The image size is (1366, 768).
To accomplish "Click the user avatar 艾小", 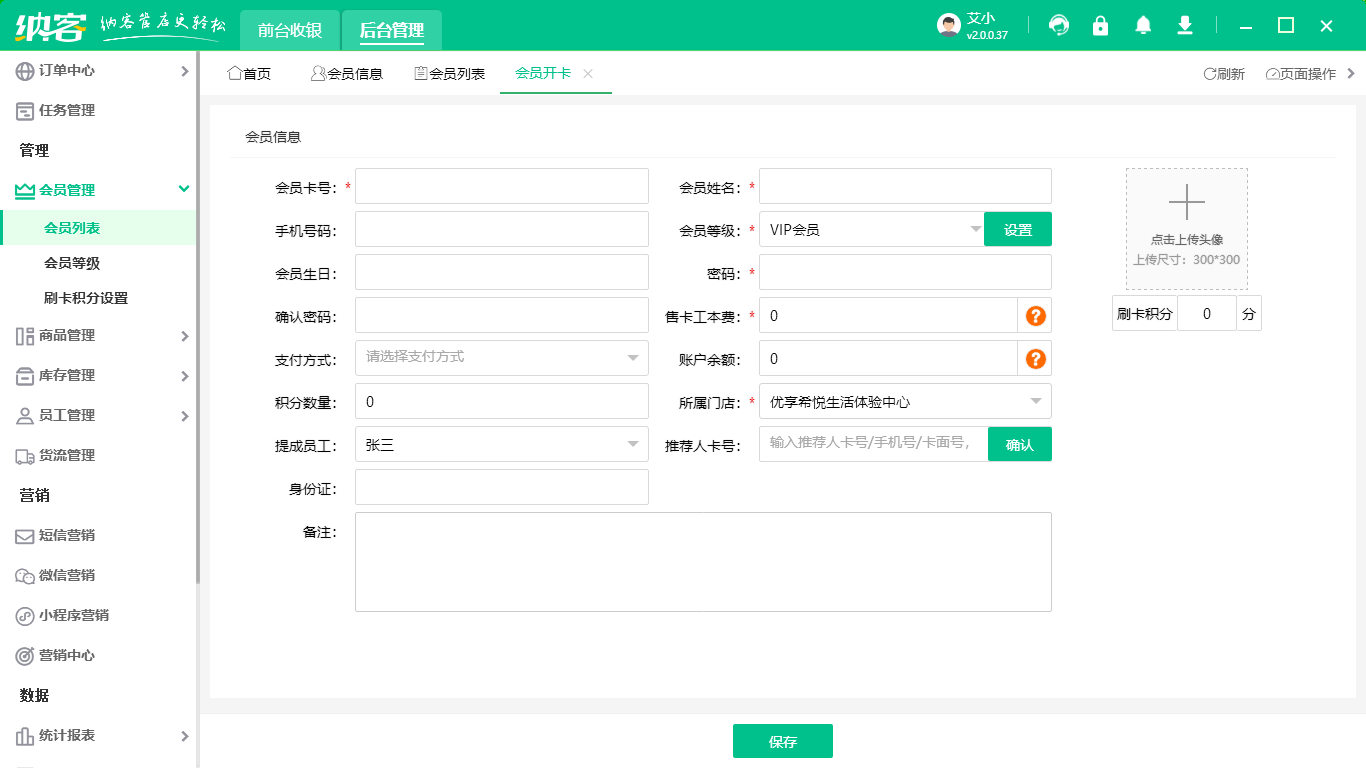I will [x=949, y=26].
